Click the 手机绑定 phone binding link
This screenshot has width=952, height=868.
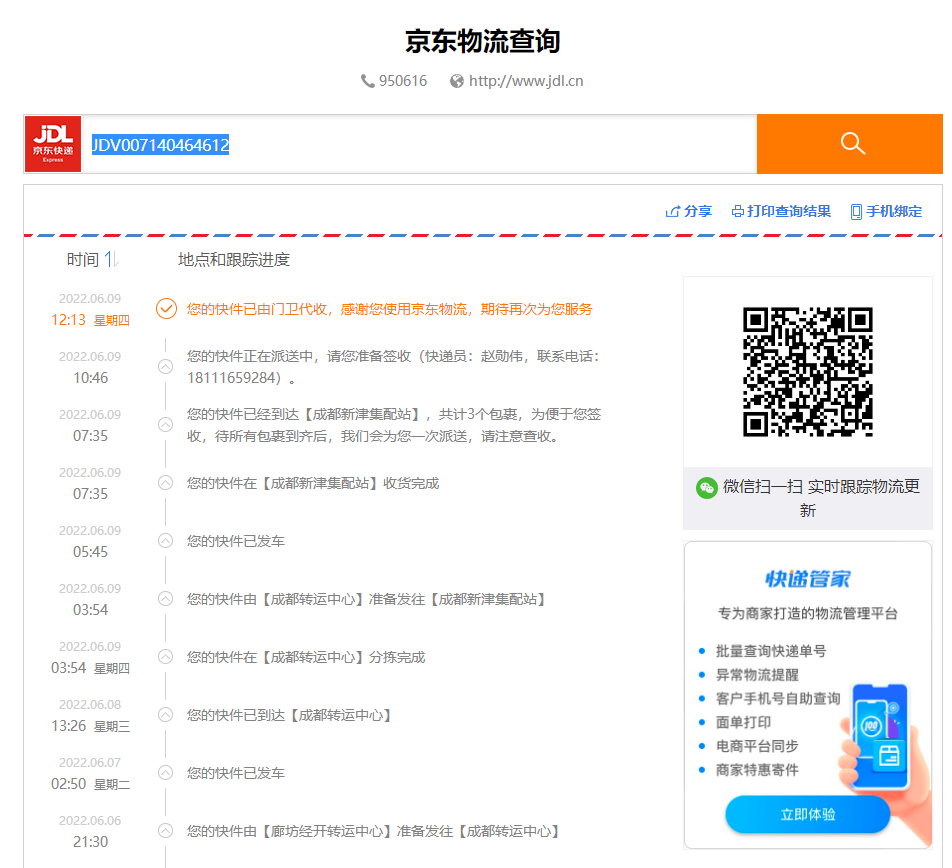point(886,211)
